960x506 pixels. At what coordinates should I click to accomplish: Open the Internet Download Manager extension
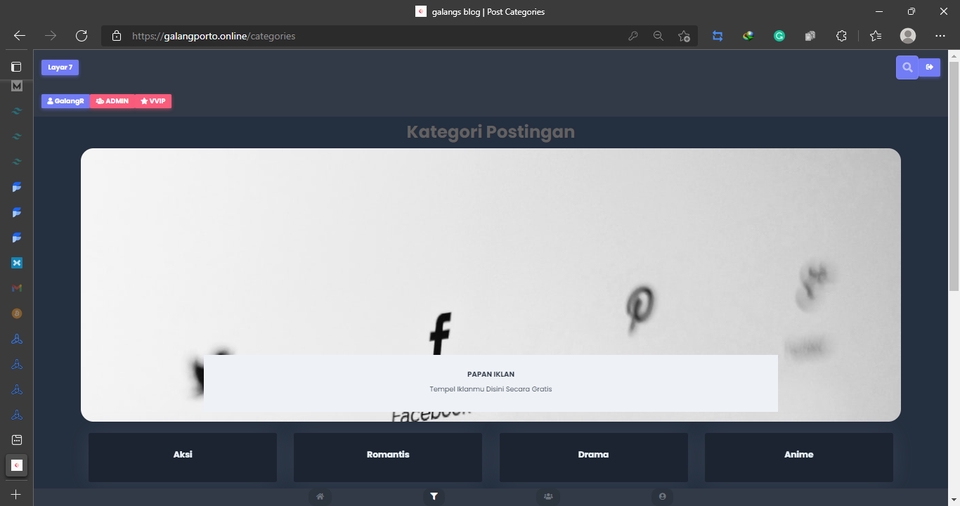748,36
